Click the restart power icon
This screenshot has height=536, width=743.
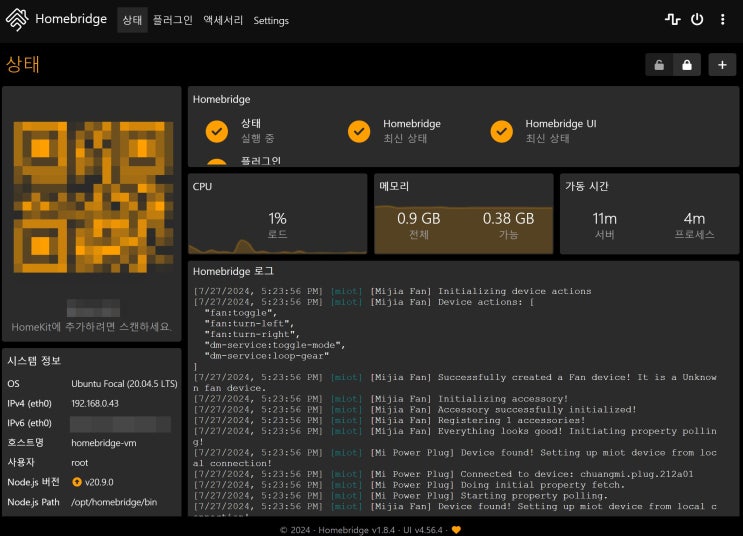pyautogui.click(x=697, y=19)
